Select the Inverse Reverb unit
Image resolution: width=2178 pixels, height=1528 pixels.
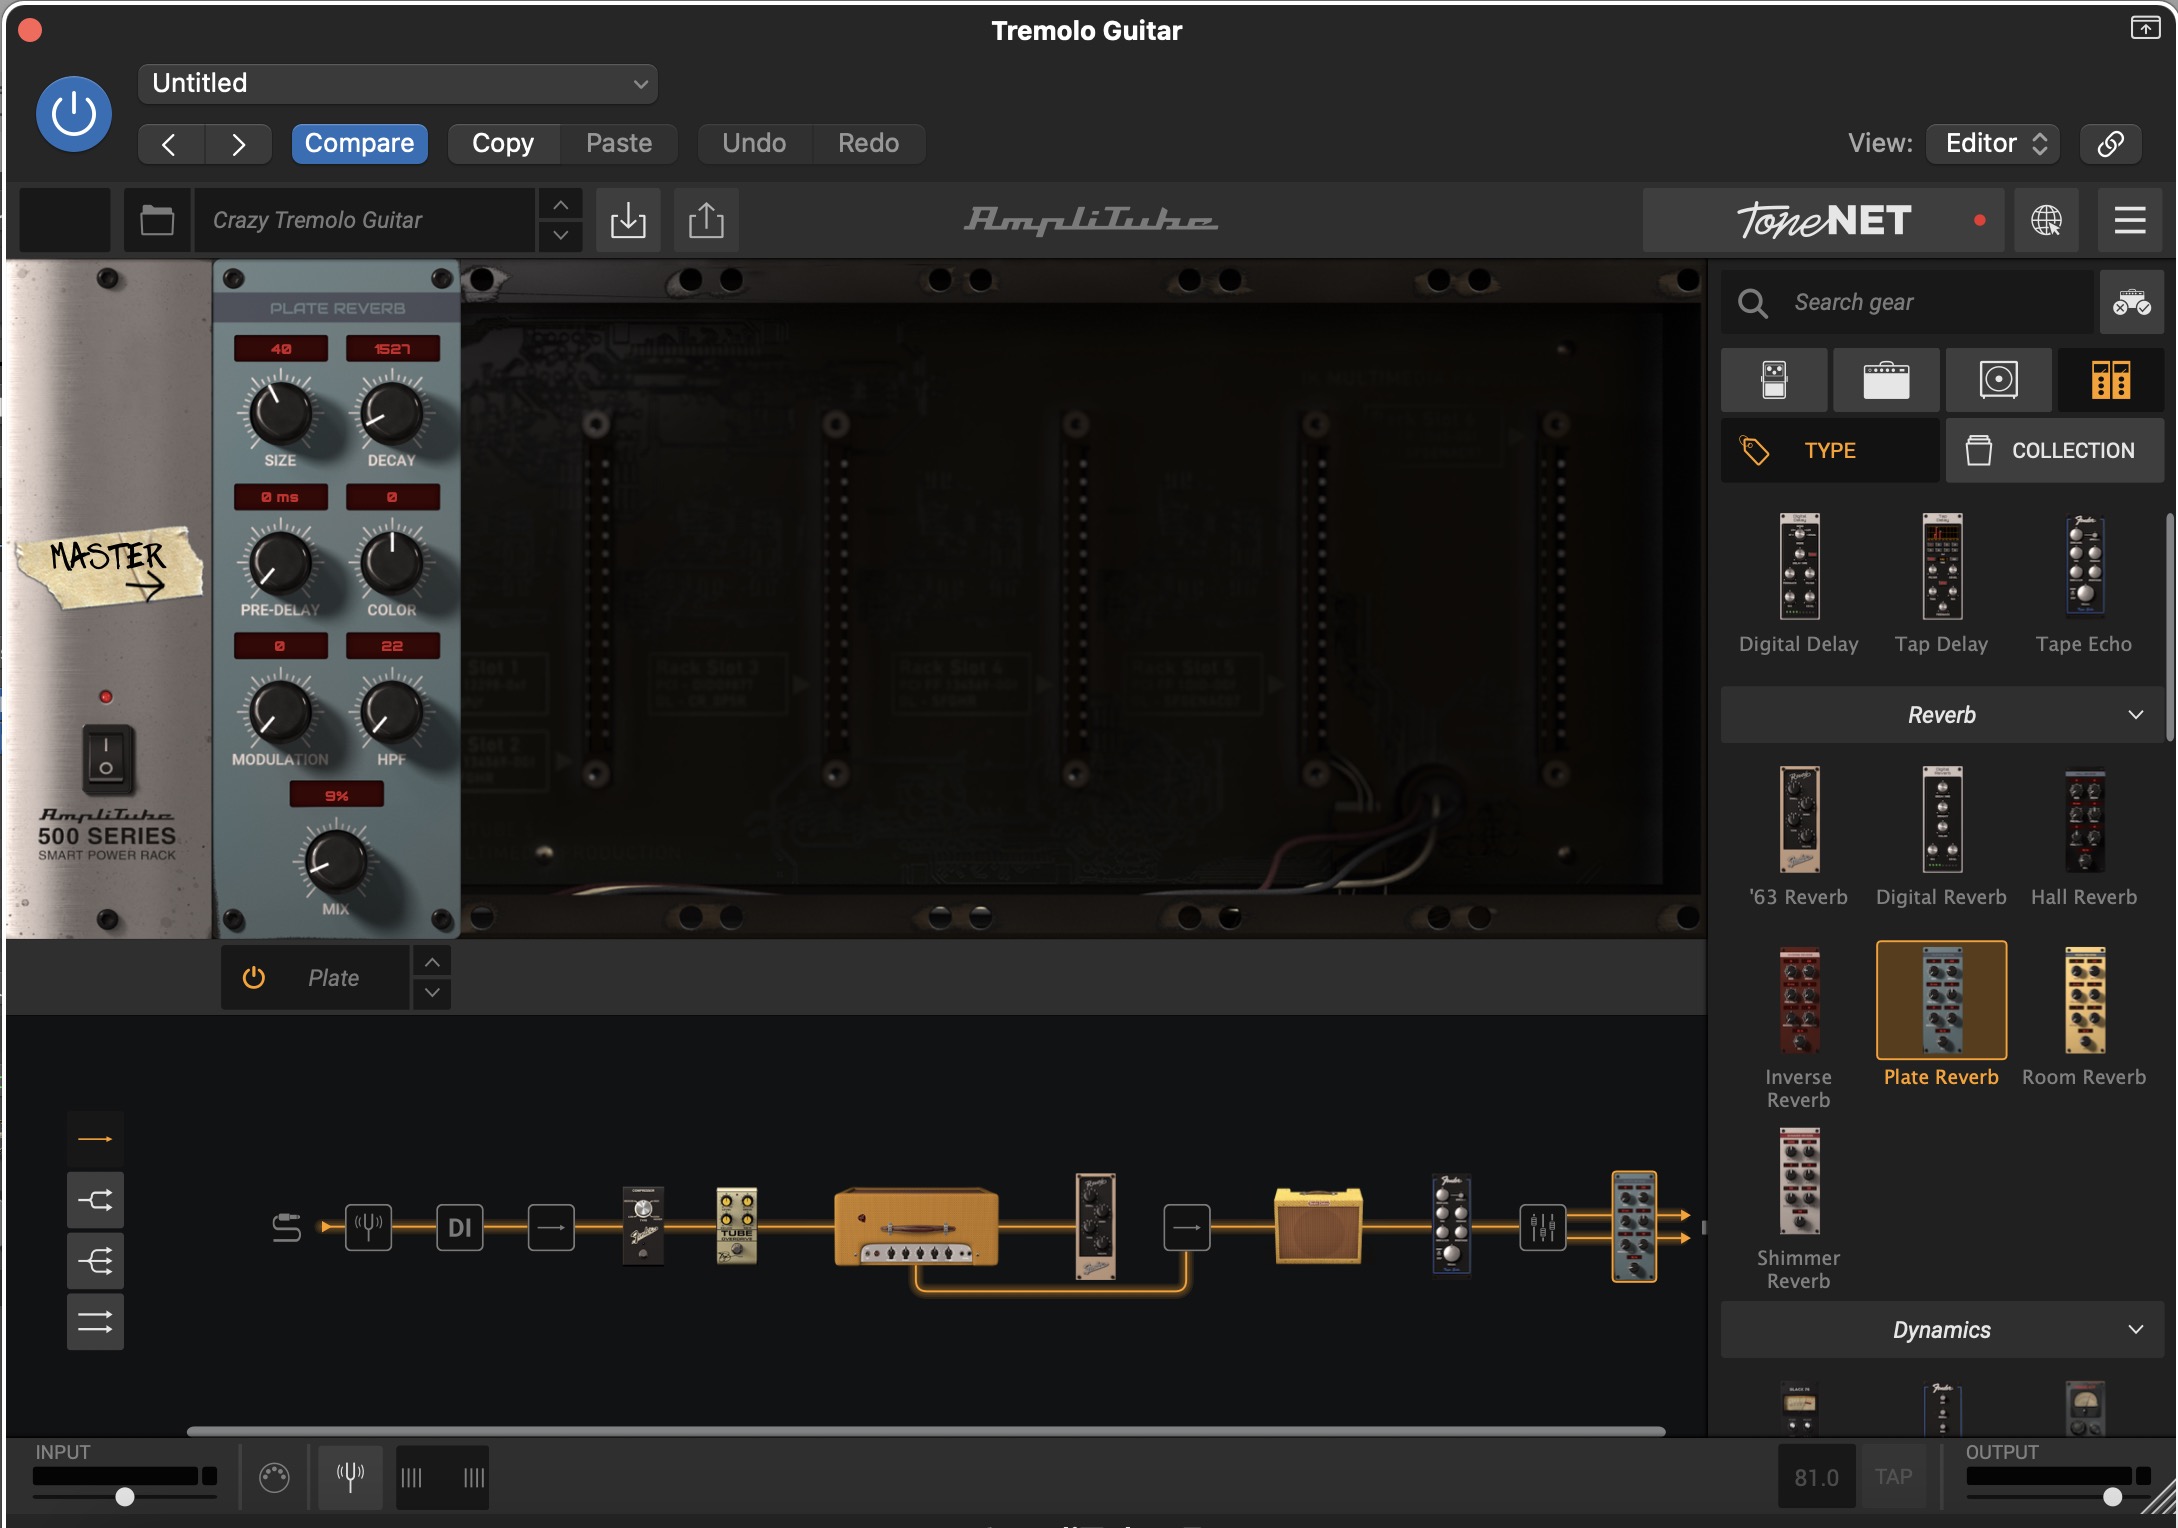click(x=1799, y=1026)
